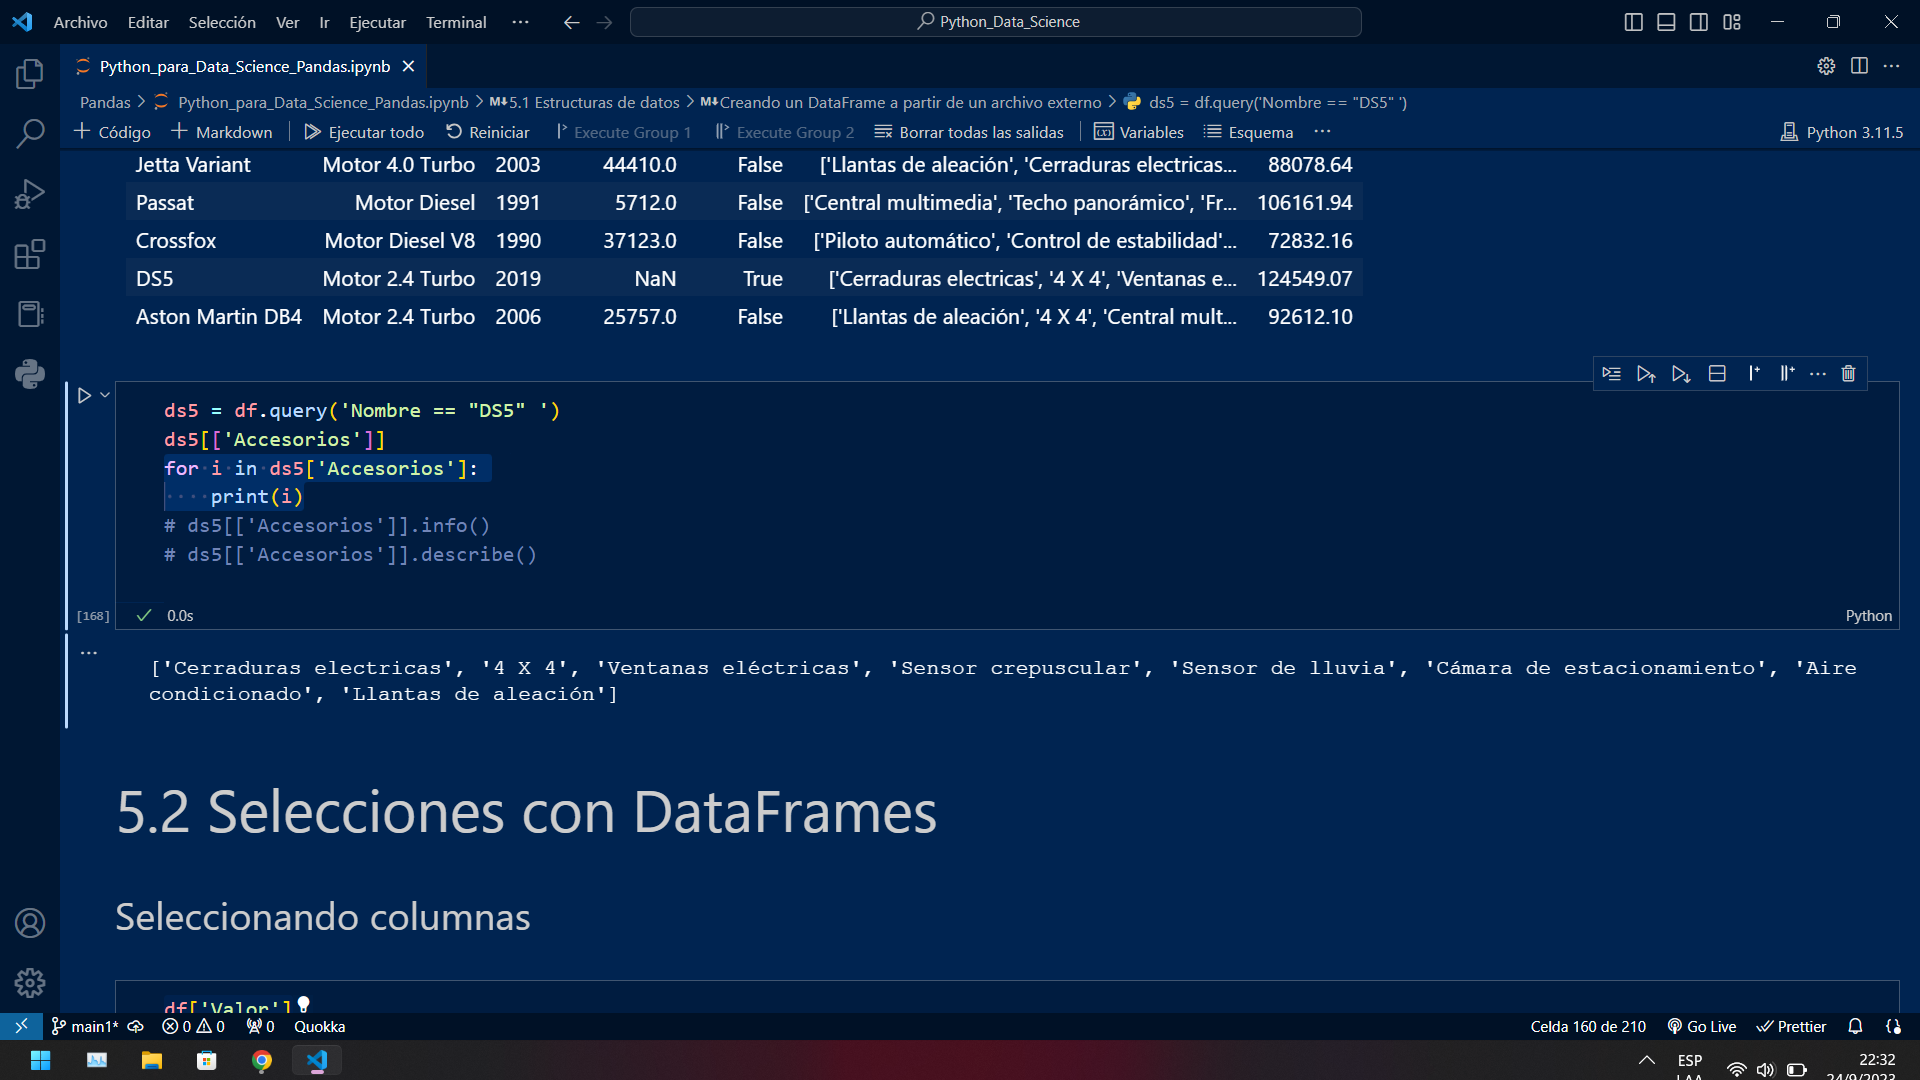Split the editor to the right
This screenshot has width=1920, height=1080.
coord(1859,66)
